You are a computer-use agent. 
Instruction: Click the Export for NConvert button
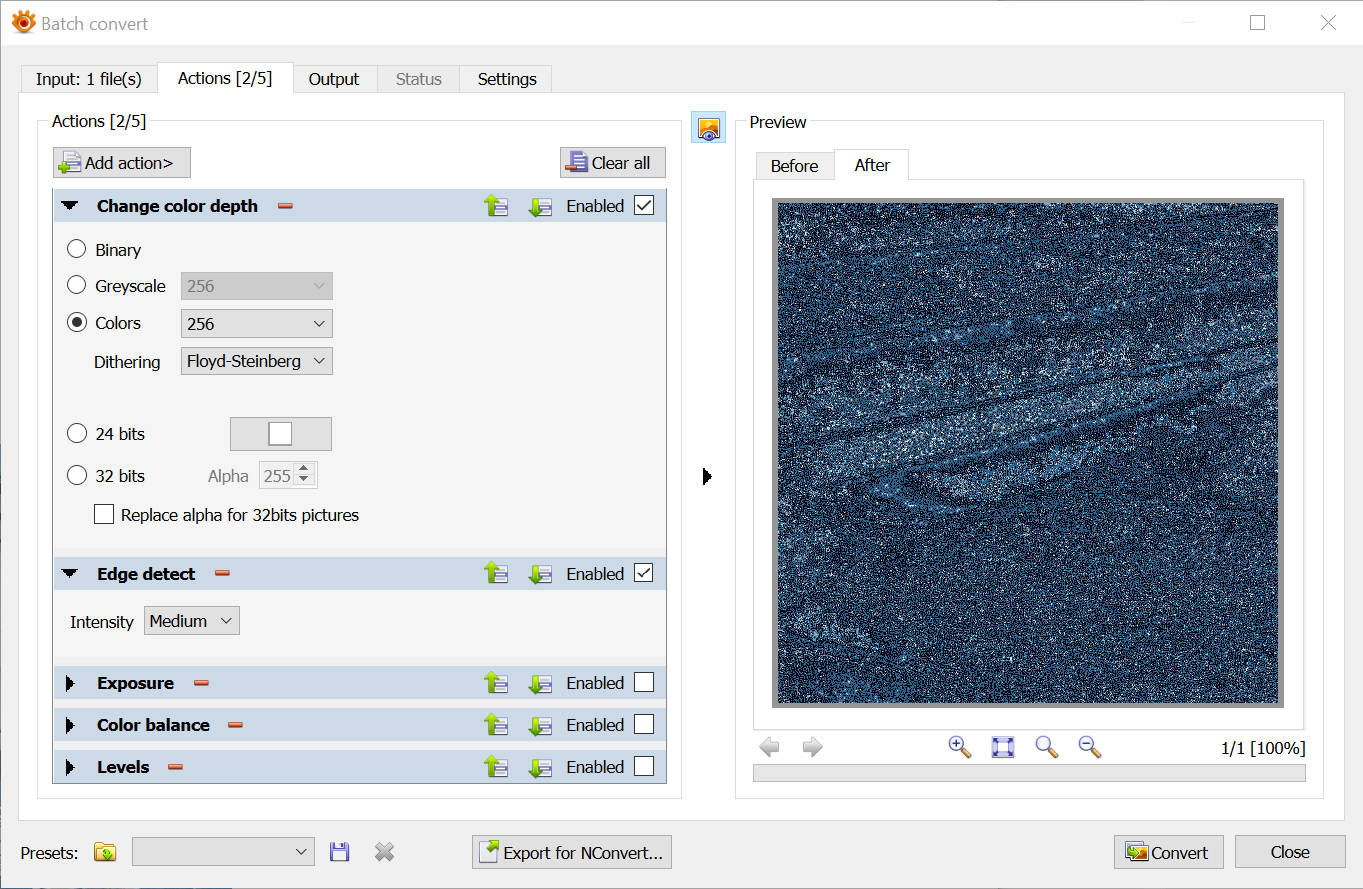571,853
